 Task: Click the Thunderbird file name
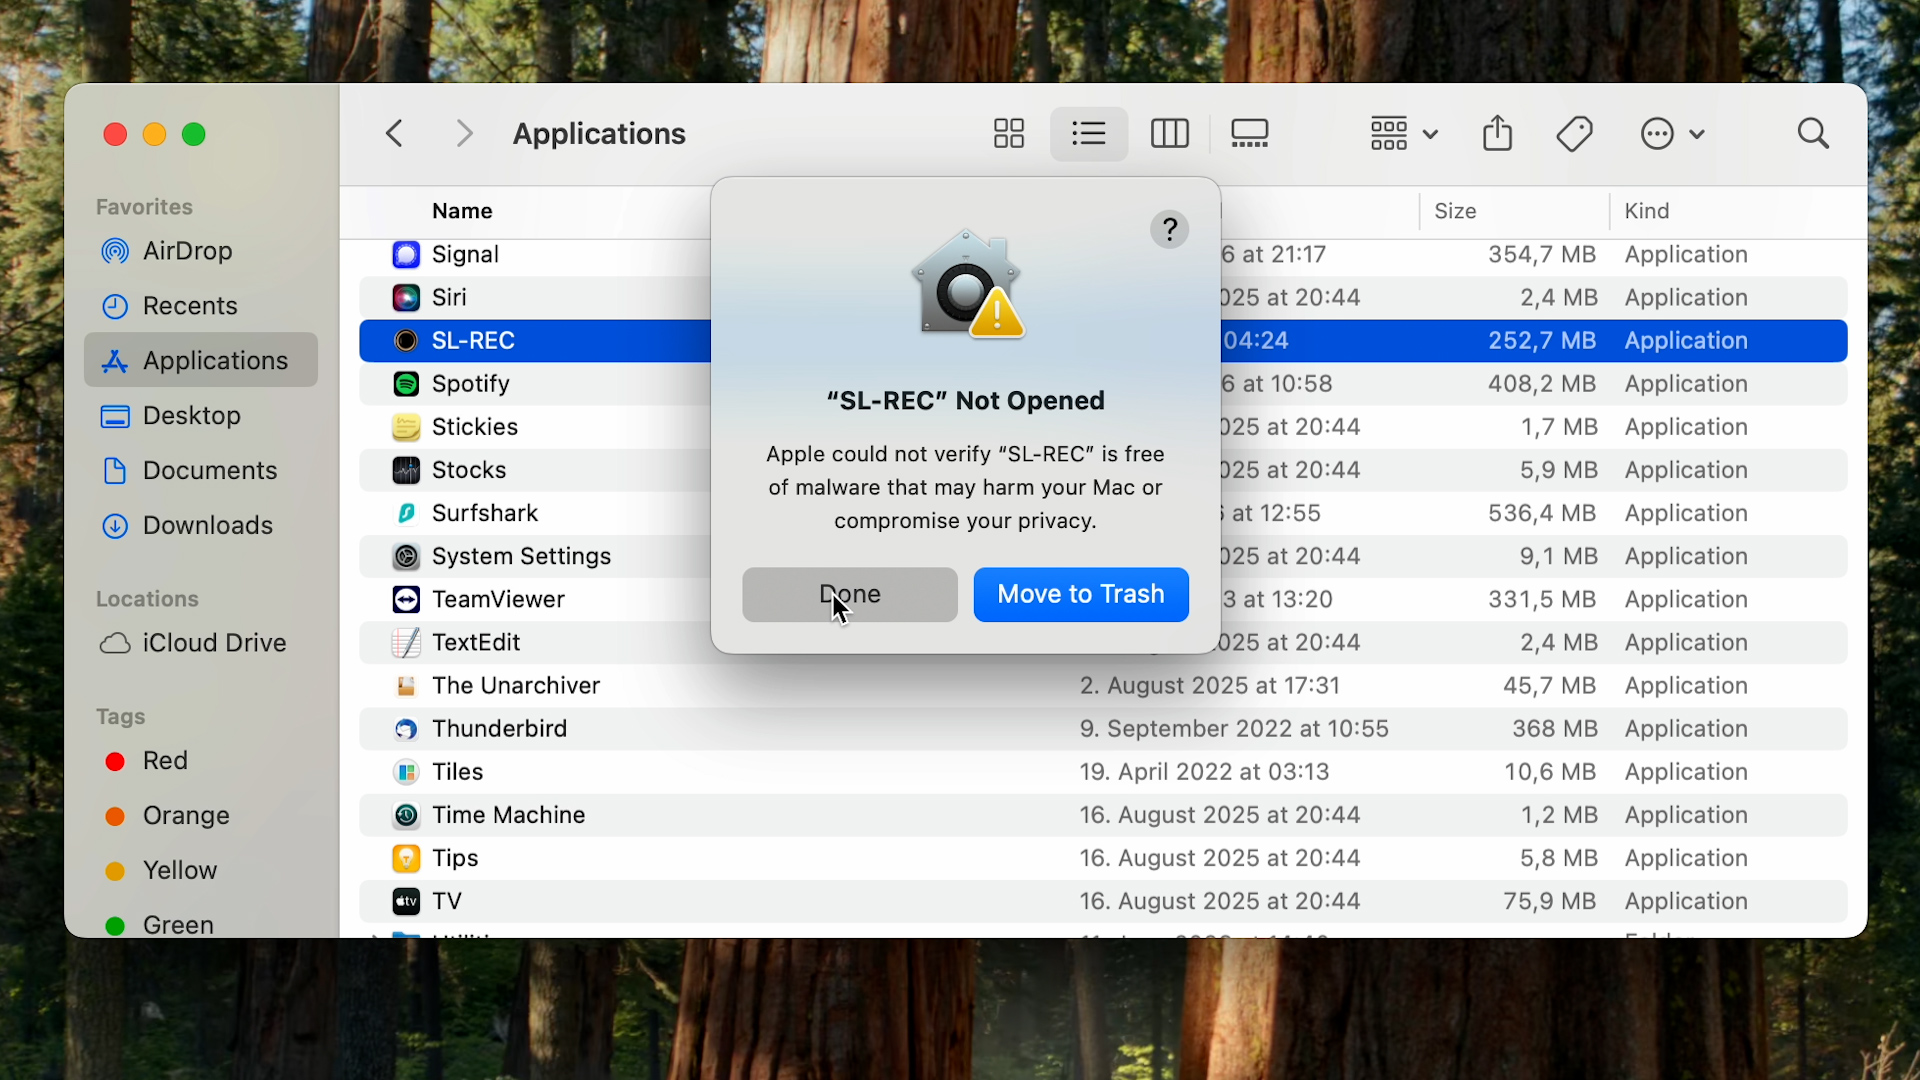pos(499,729)
